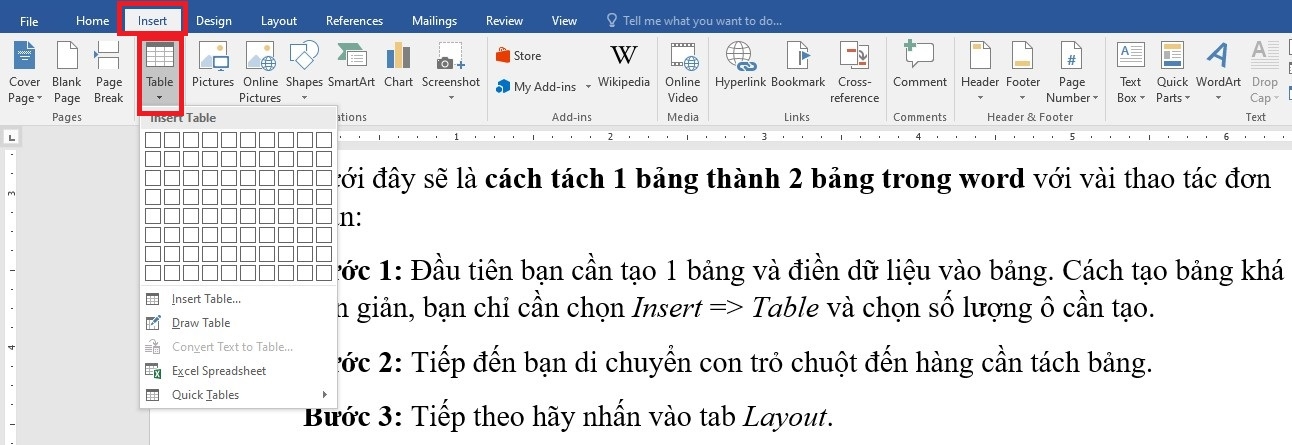1292x445 pixels.
Task: Choose Excel Spreadsheet menu entry
Action: [239, 371]
